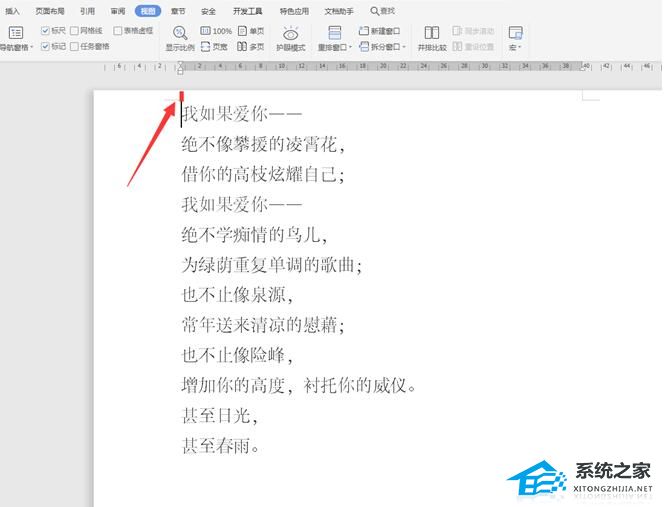Click the line 常年送来清凉的慰藉

click(x=263, y=325)
